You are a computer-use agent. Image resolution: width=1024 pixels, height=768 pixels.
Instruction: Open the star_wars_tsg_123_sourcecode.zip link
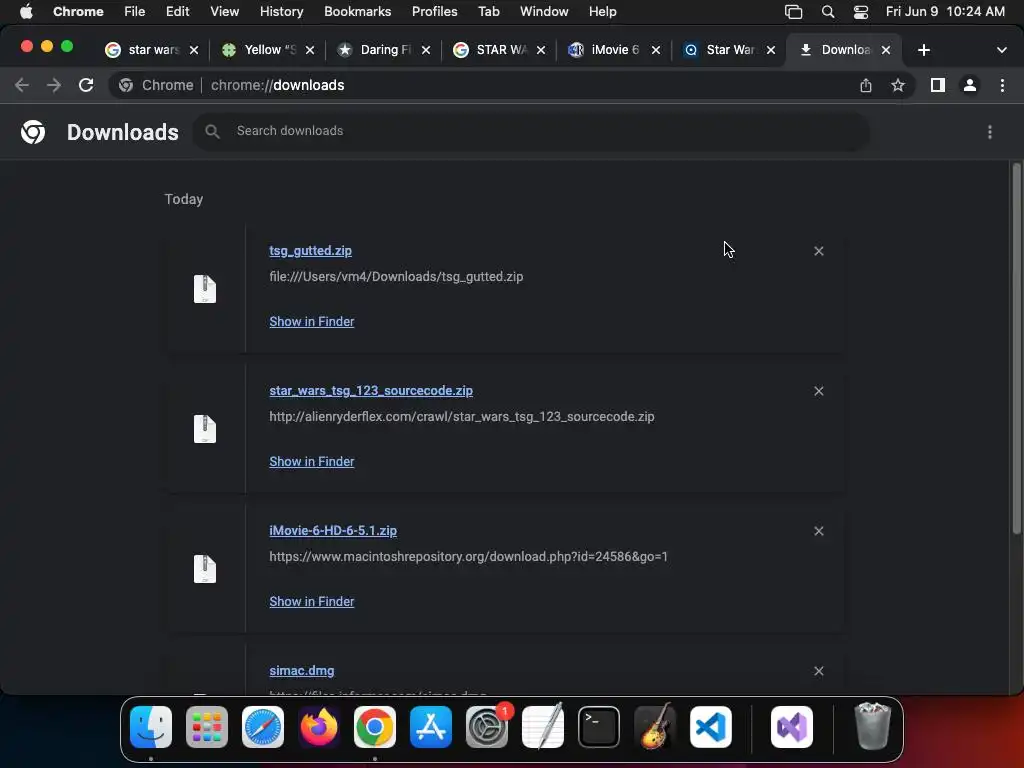tap(371, 391)
